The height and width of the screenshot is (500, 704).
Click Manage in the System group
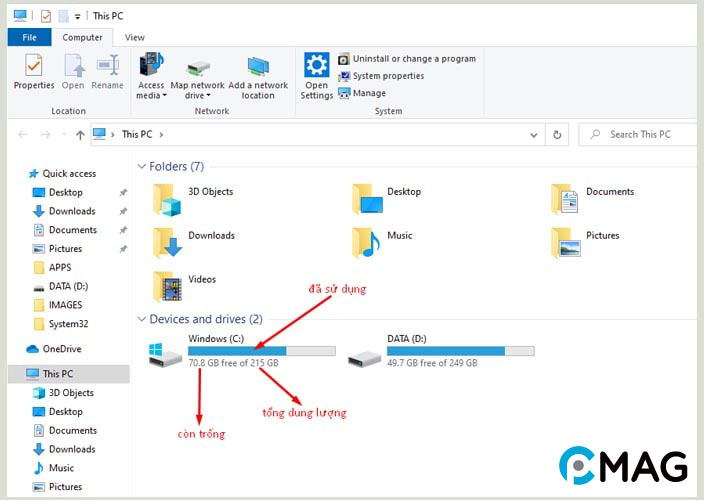(362, 93)
